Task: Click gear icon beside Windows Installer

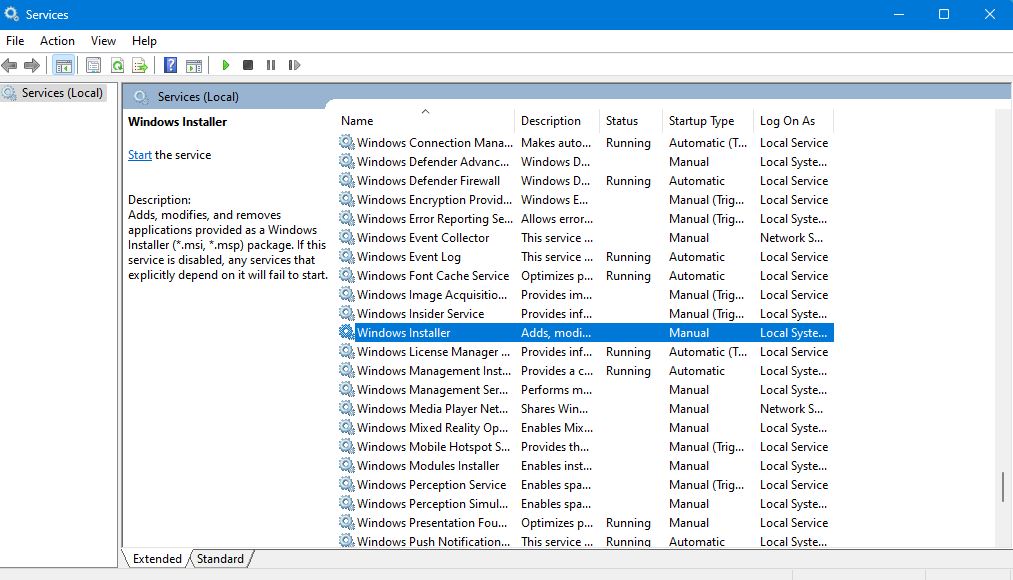Action: (x=347, y=332)
